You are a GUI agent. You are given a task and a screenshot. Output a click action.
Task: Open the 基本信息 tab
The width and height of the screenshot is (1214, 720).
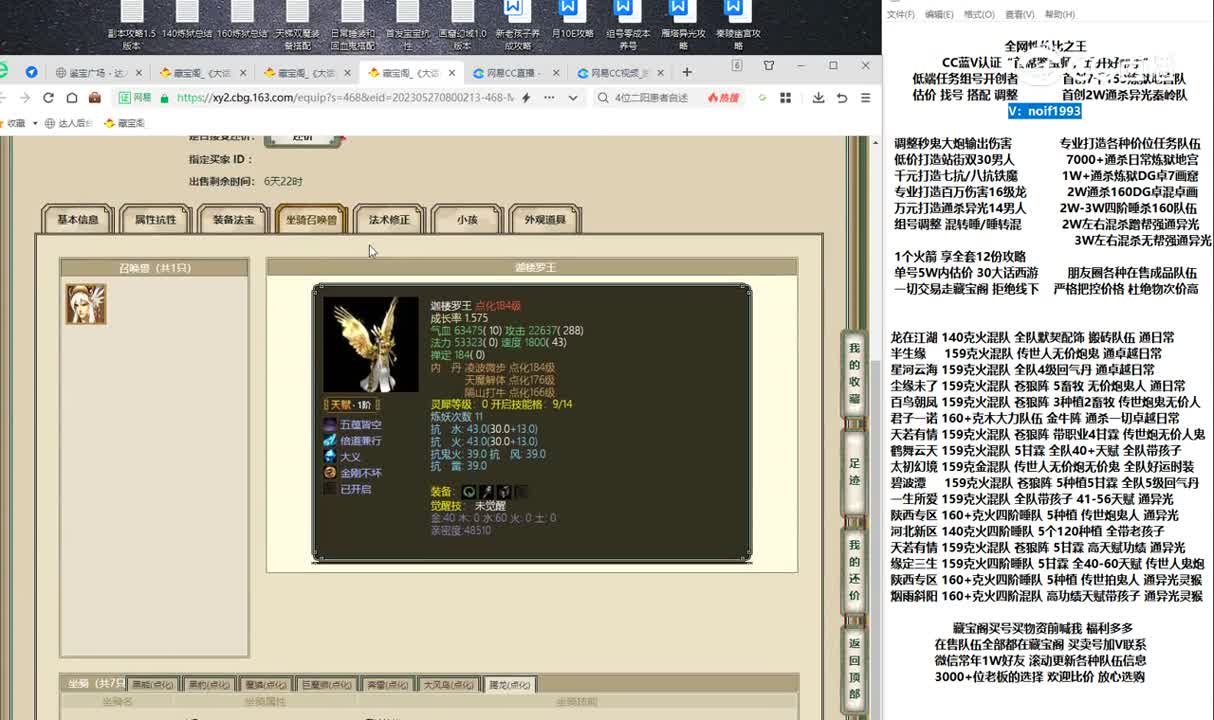point(78,220)
